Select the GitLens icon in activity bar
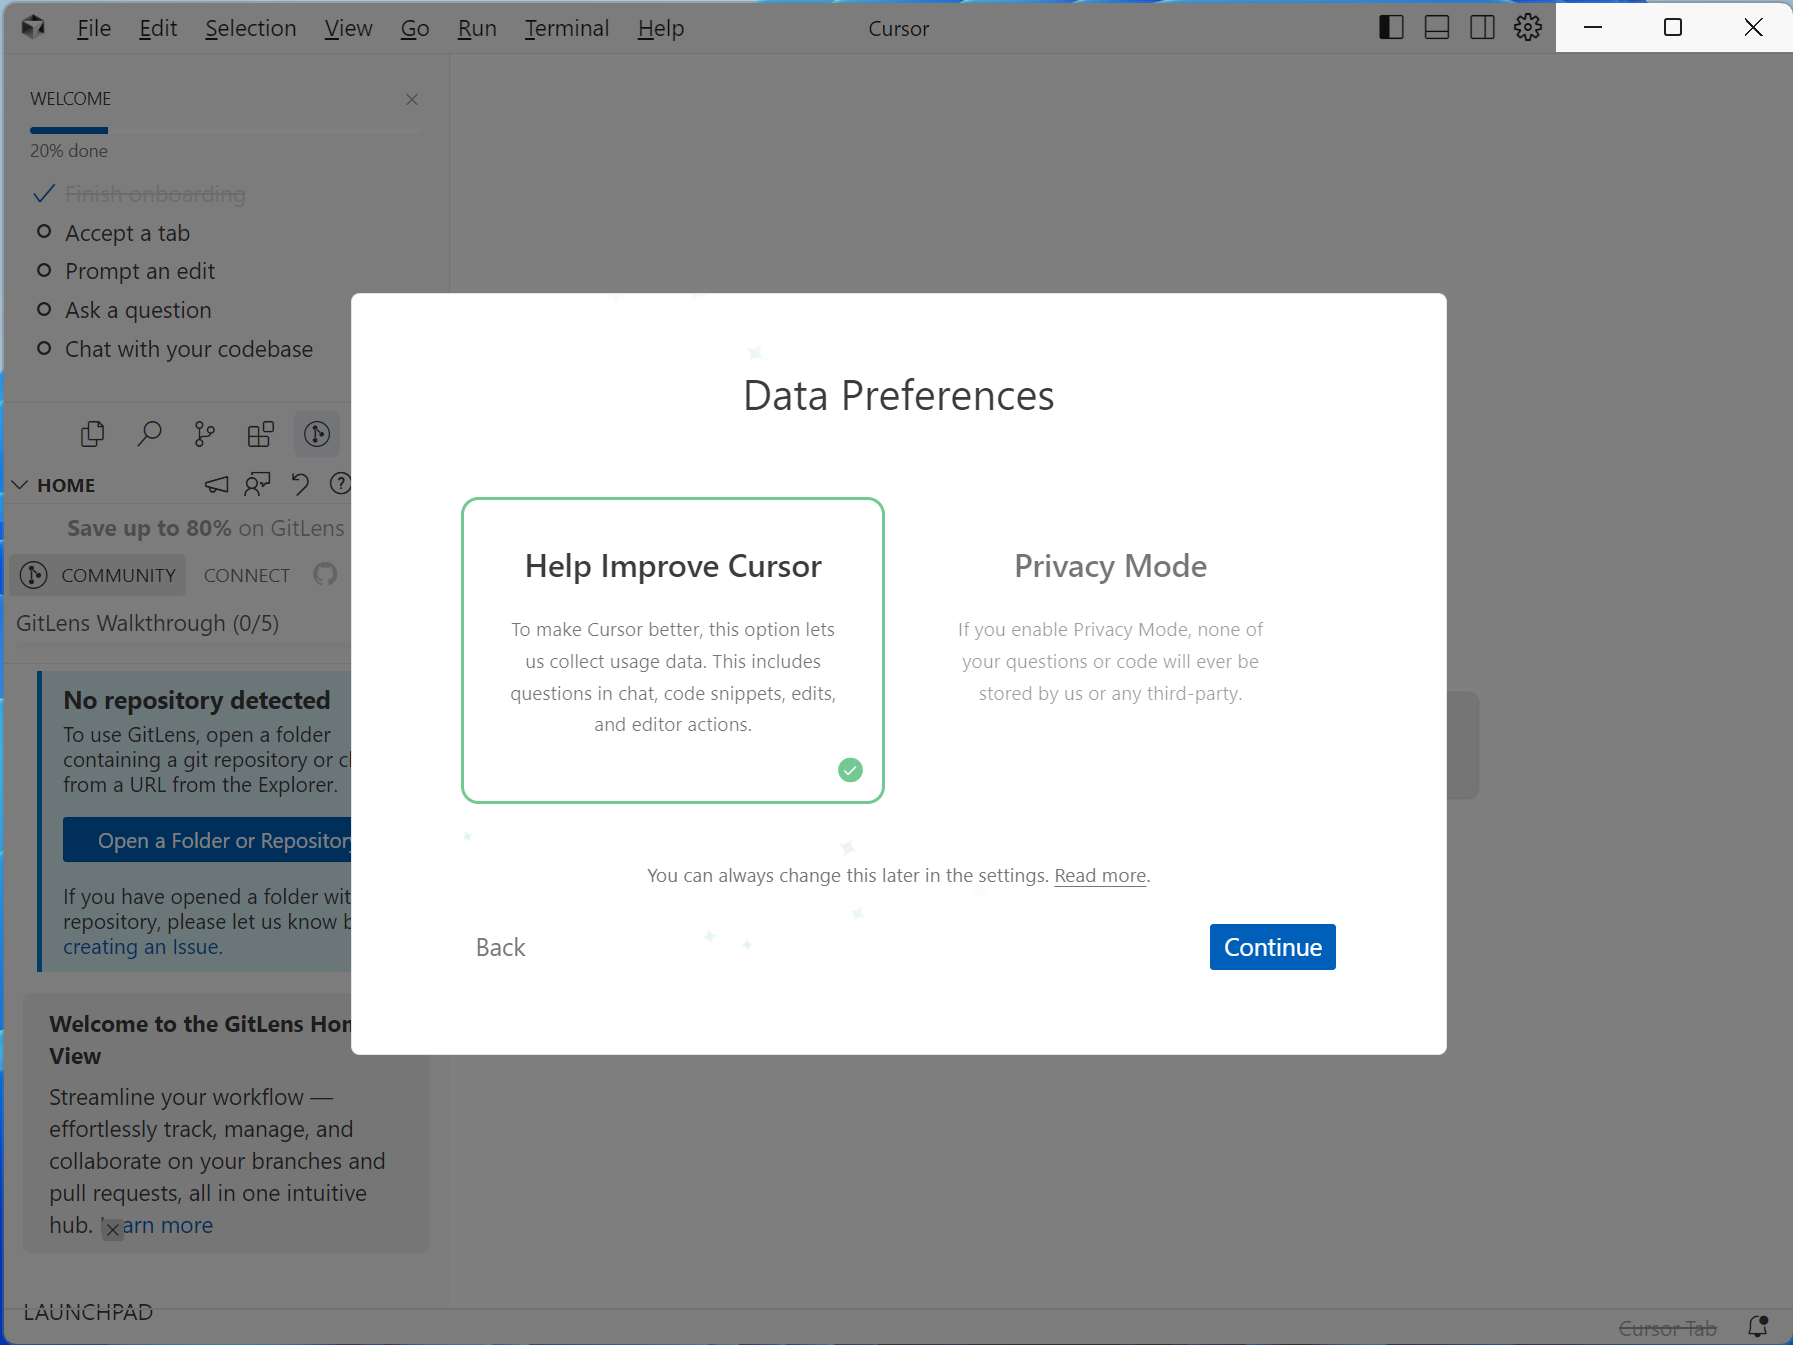This screenshot has width=1793, height=1345. pos(317,434)
